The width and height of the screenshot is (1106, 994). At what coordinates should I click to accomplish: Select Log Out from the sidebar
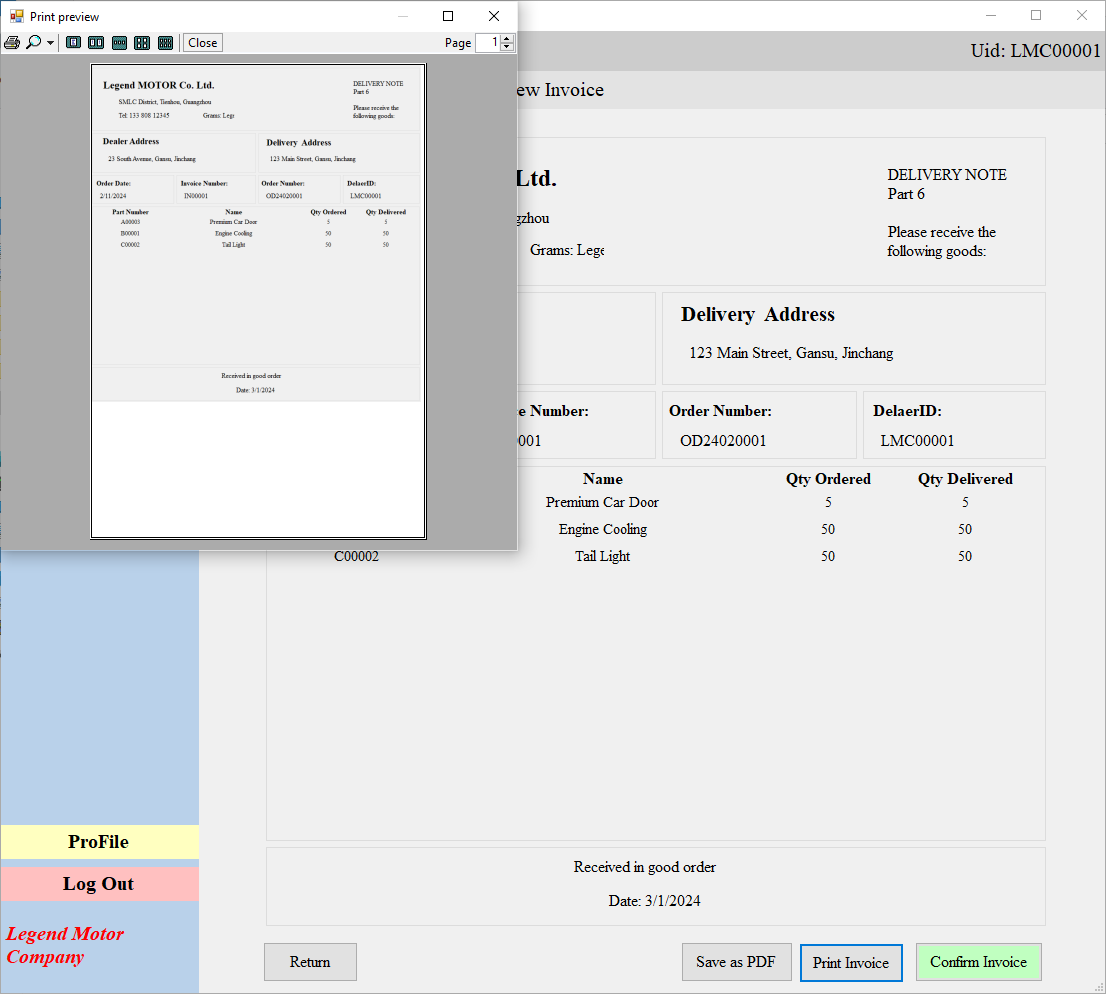98,883
